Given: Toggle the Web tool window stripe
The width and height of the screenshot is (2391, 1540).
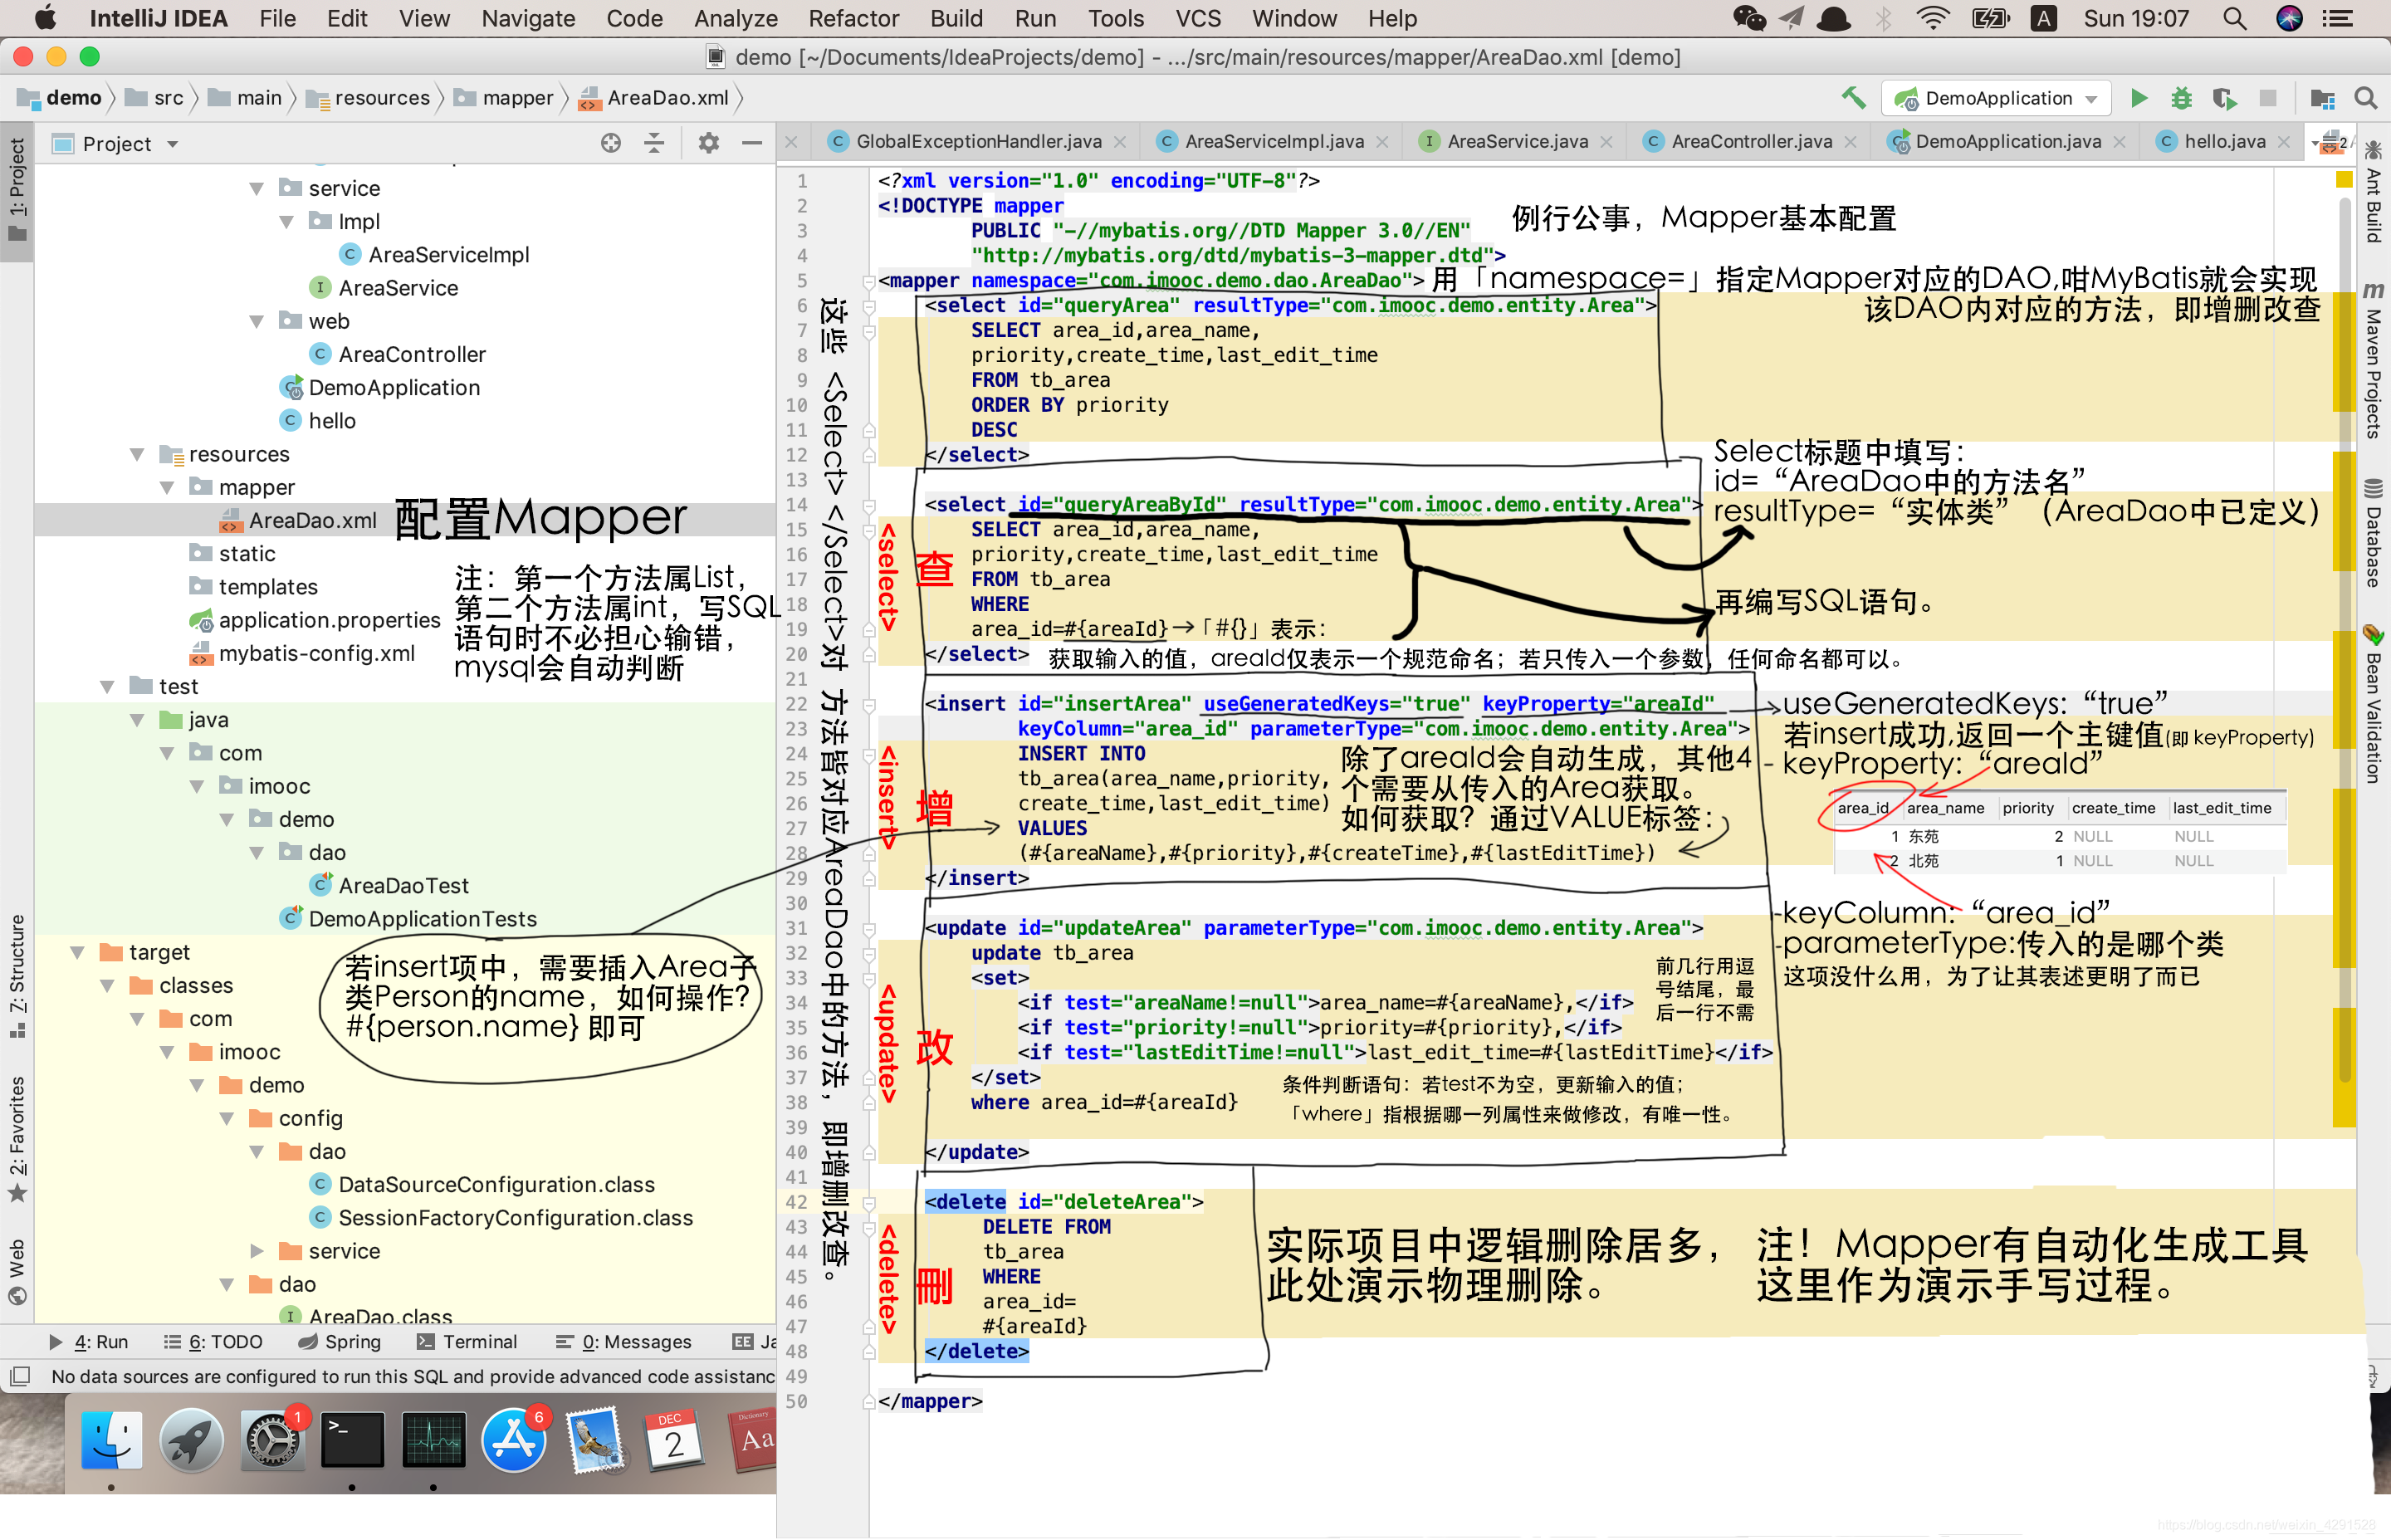Looking at the screenshot, I should tap(17, 1271).
